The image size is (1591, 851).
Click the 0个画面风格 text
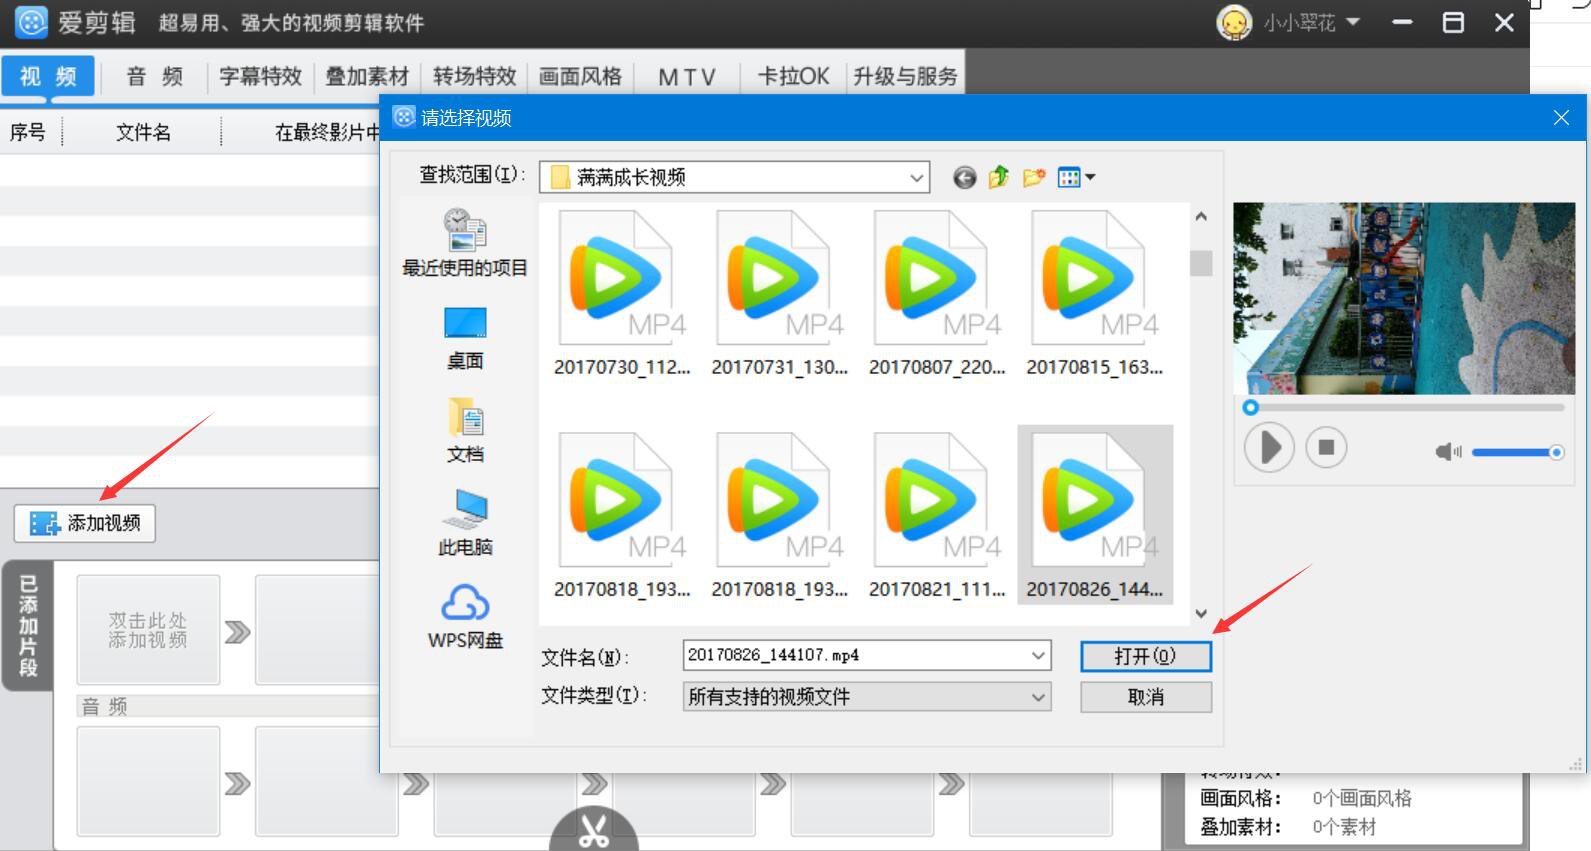tap(1362, 798)
